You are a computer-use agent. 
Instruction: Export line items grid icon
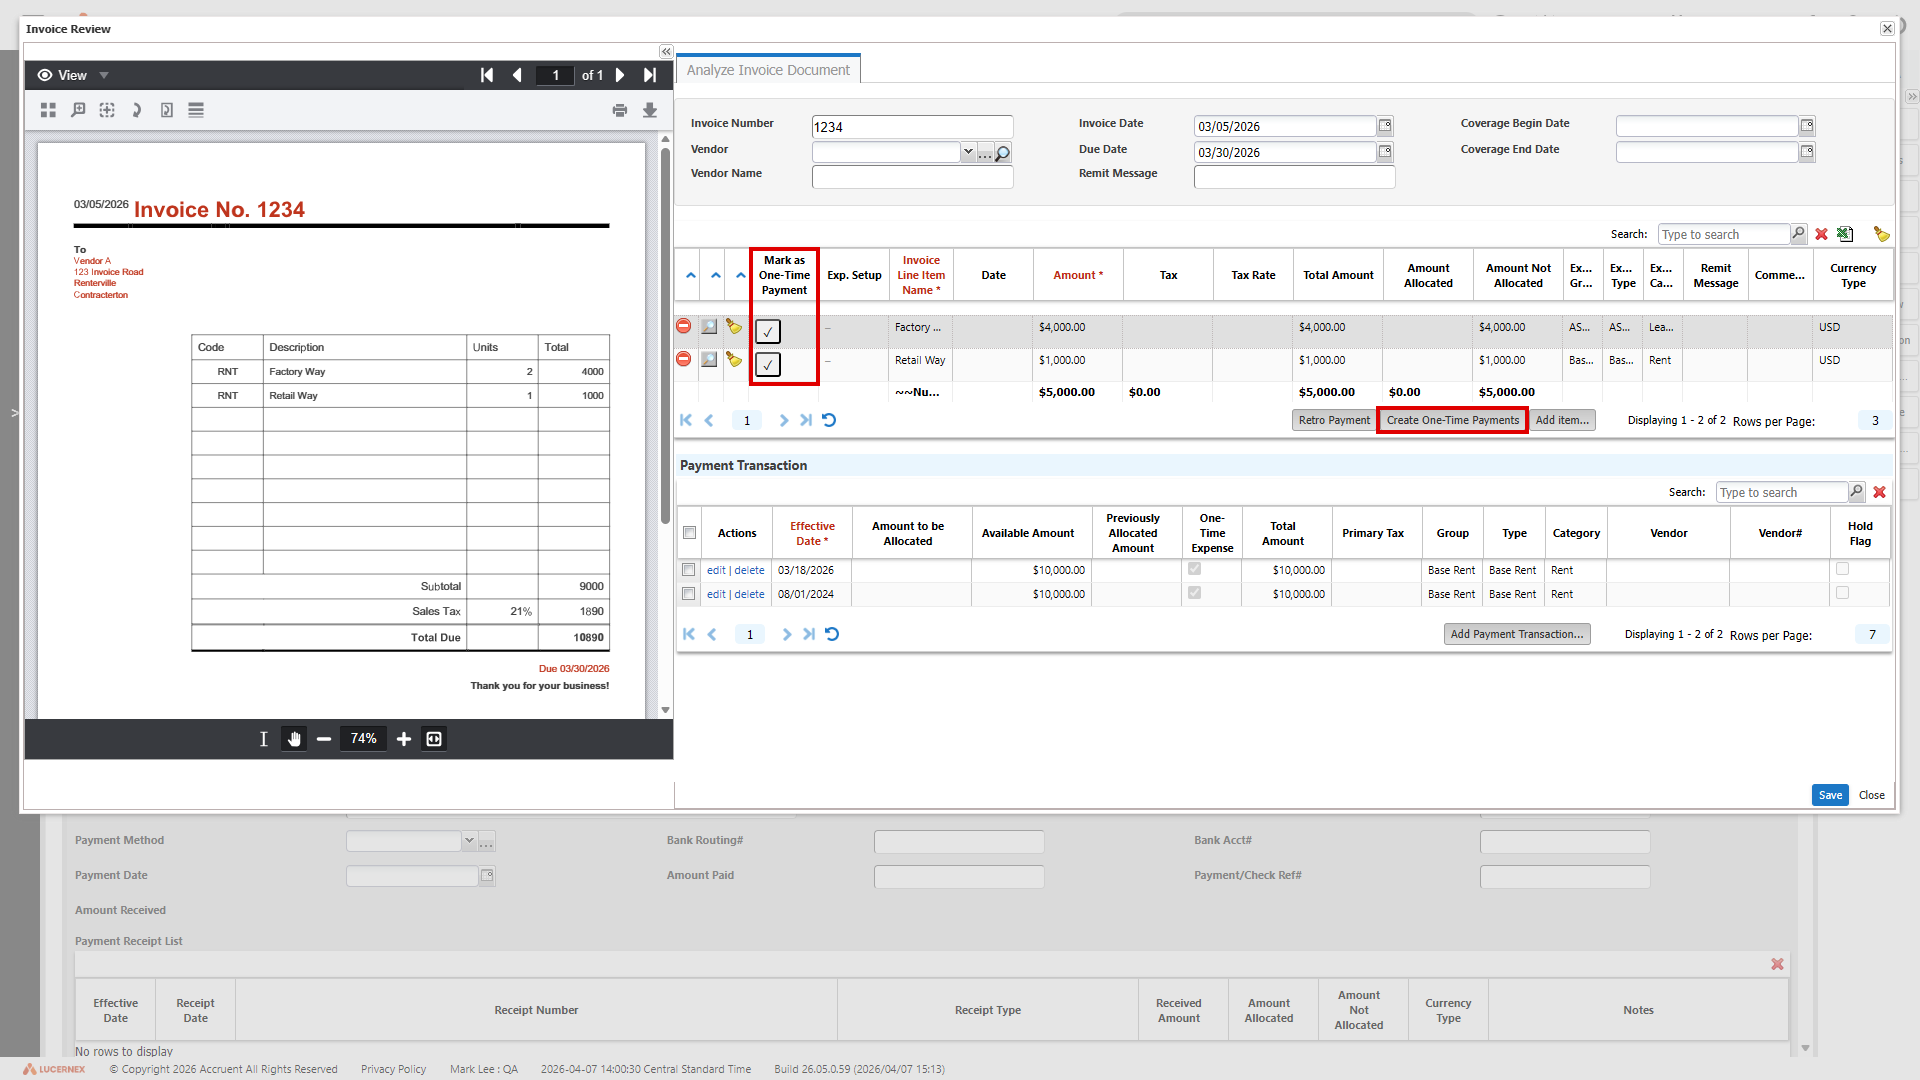click(1846, 234)
